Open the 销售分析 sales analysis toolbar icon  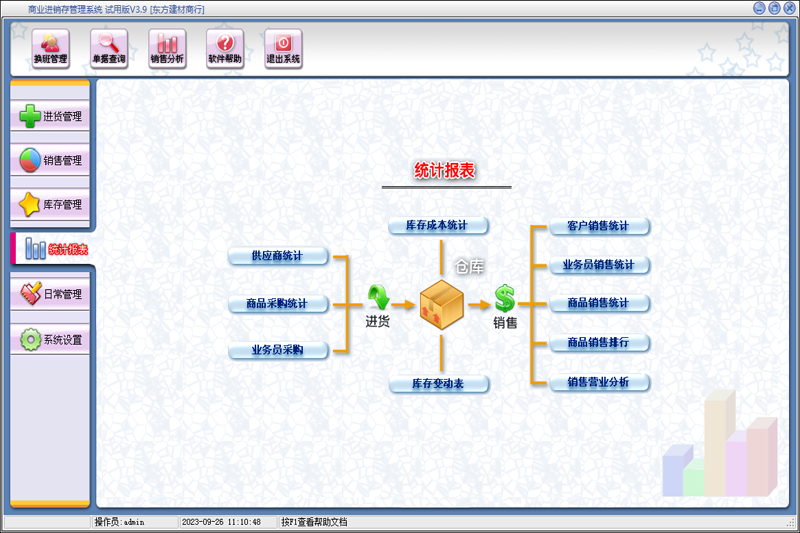[x=167, y=48]
